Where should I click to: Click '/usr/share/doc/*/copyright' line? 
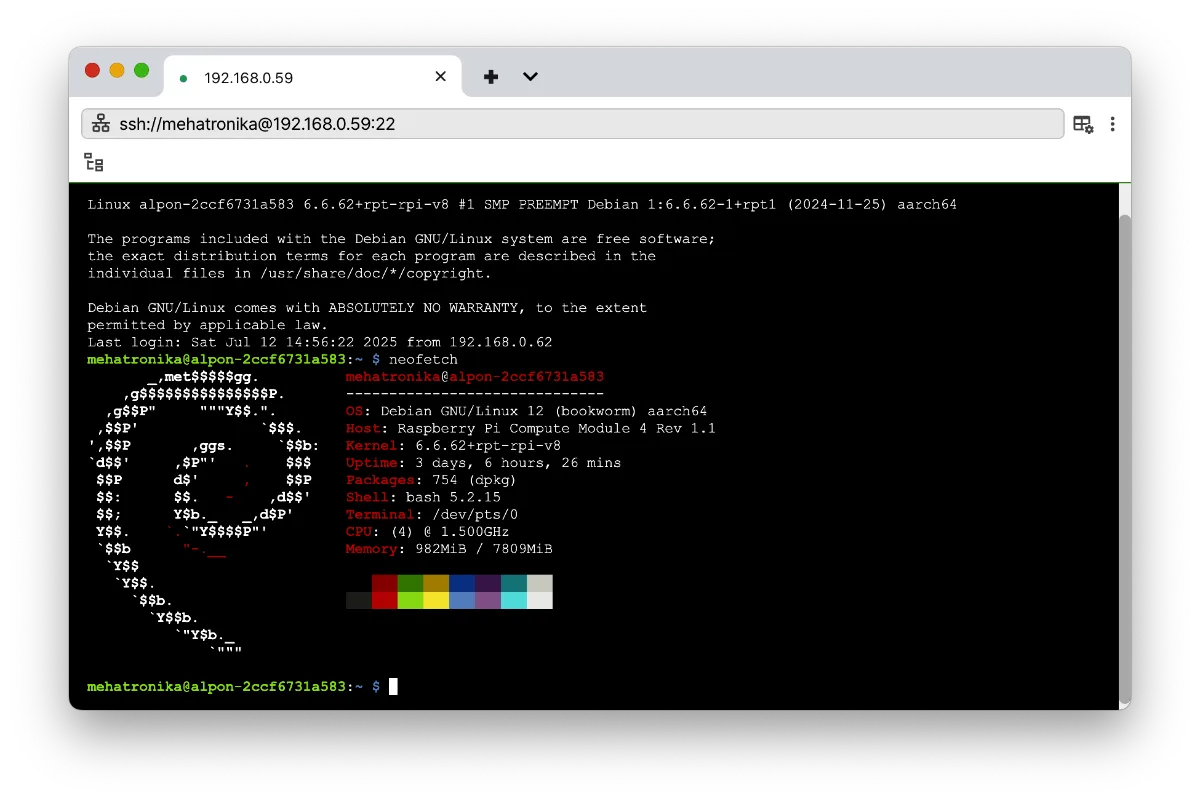(289, 273)
